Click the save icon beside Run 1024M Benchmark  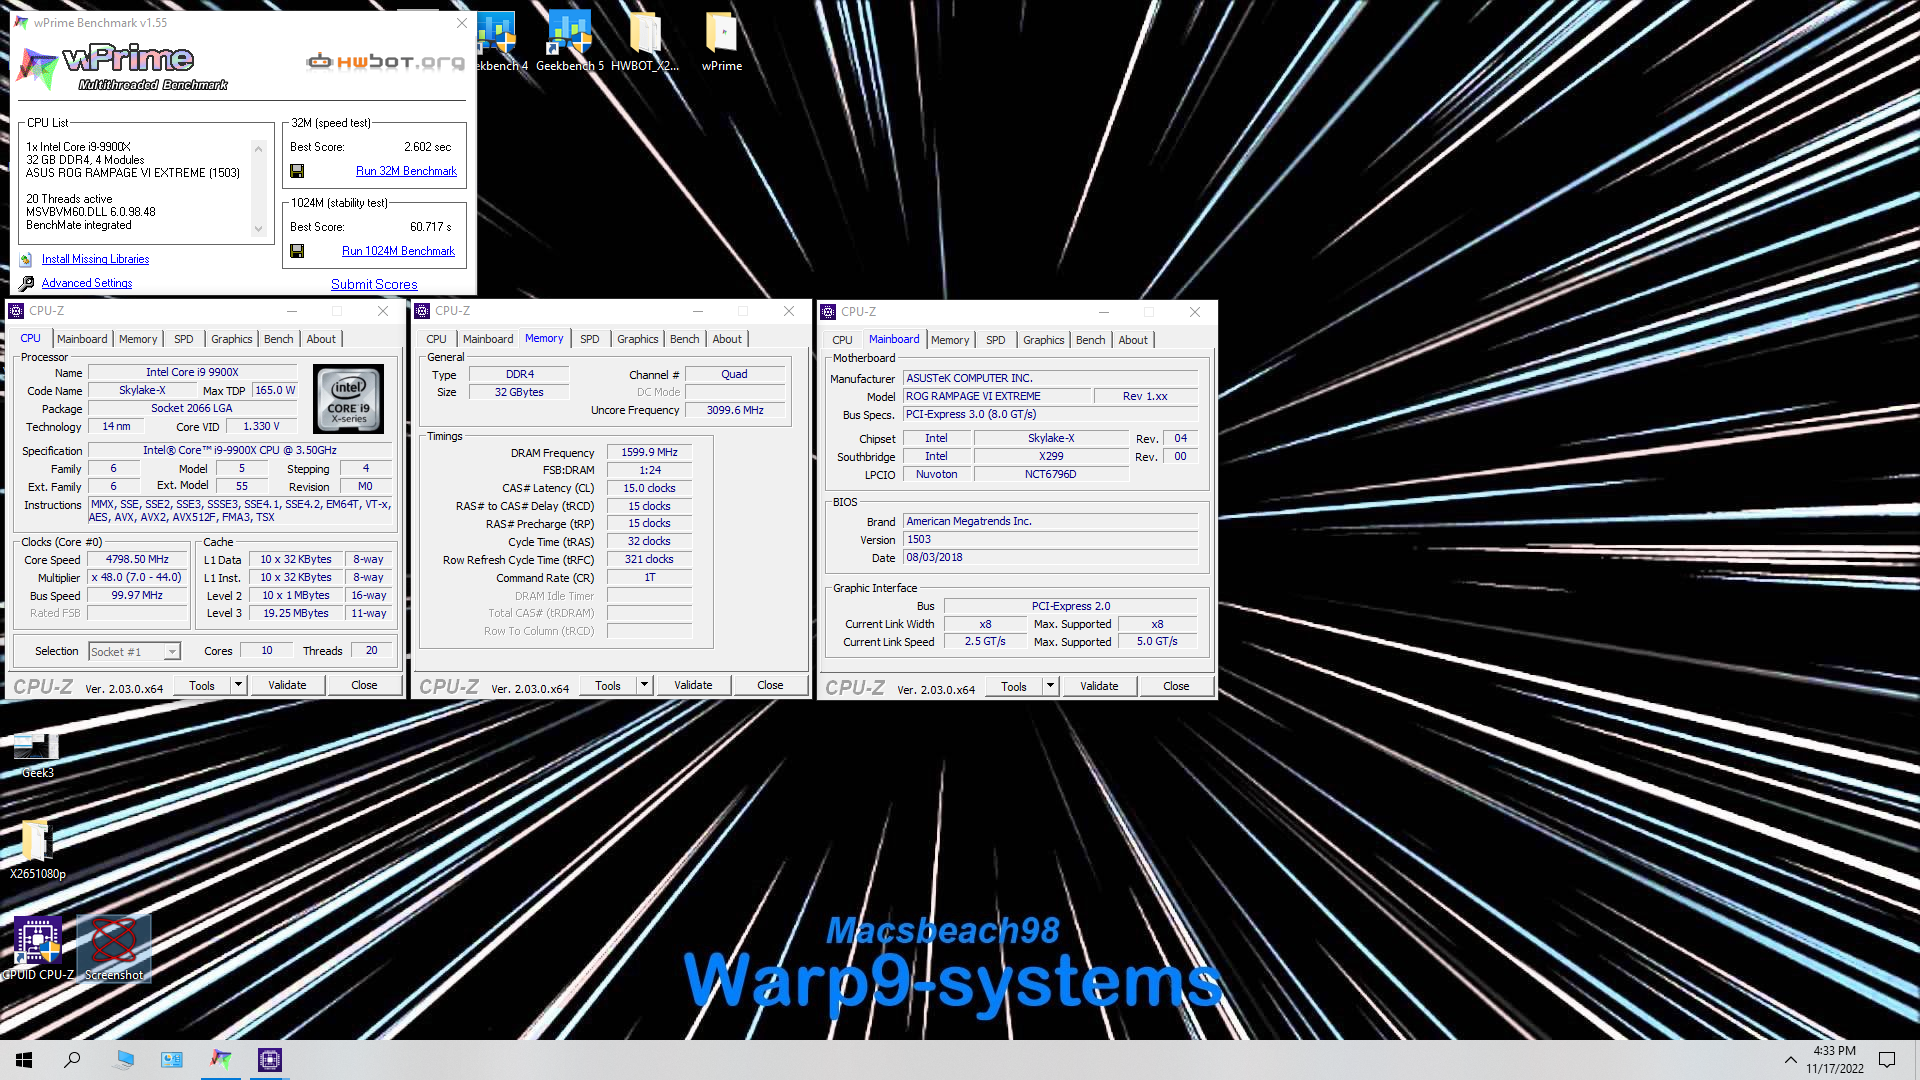pyautogui.click(x=297, y=251)
